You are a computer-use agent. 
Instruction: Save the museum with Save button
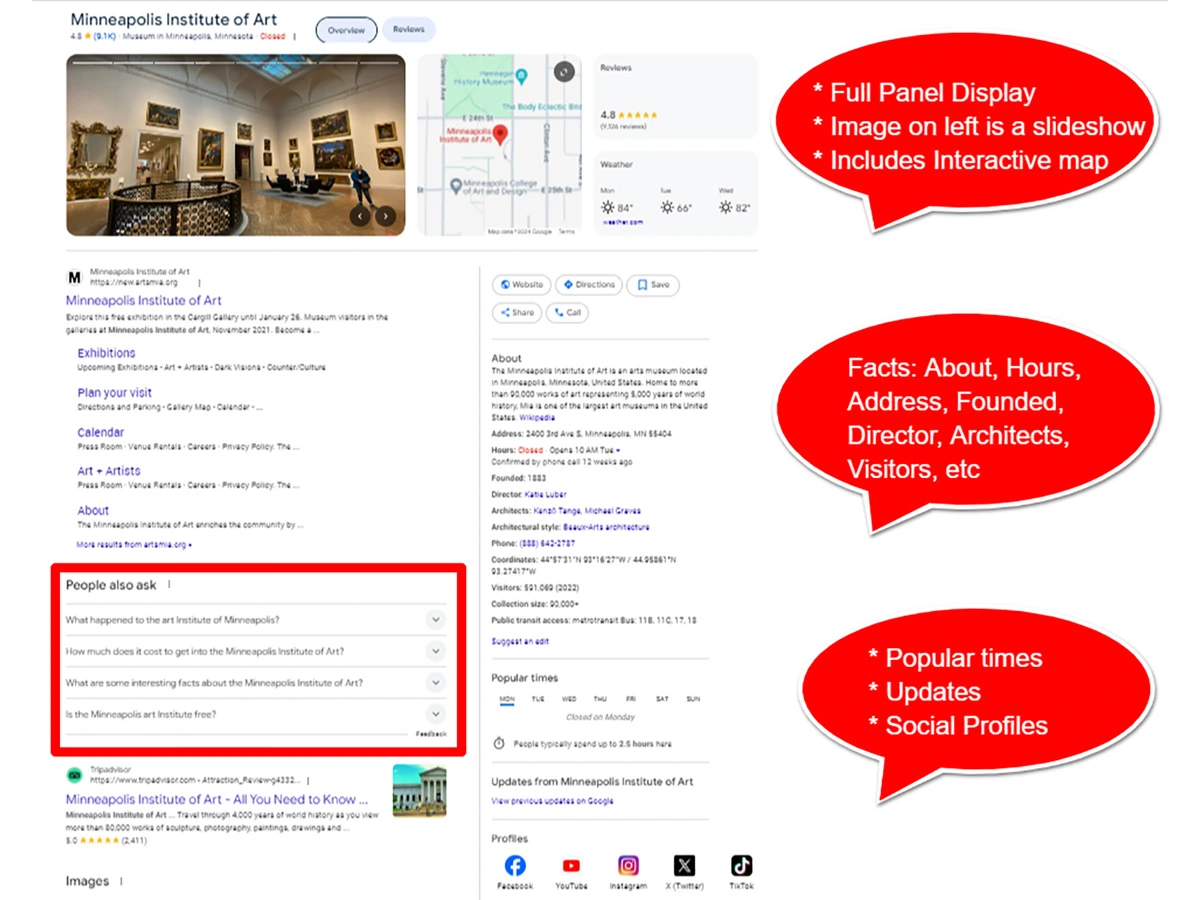pyautogui.click(x=653, y=285)
